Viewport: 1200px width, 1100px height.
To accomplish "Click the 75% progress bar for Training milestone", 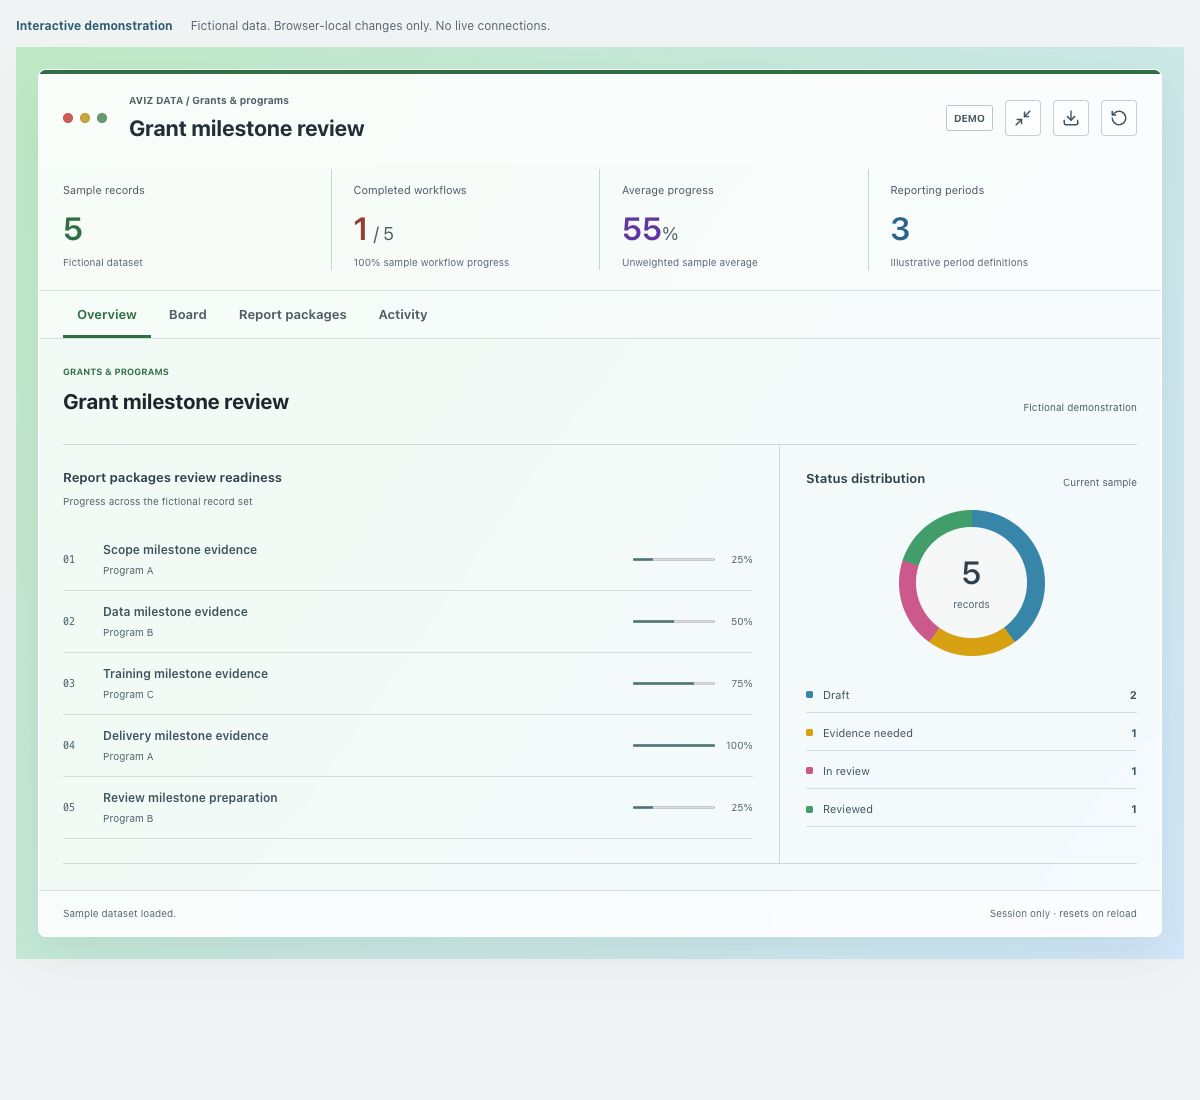I will tap(674, 684).
